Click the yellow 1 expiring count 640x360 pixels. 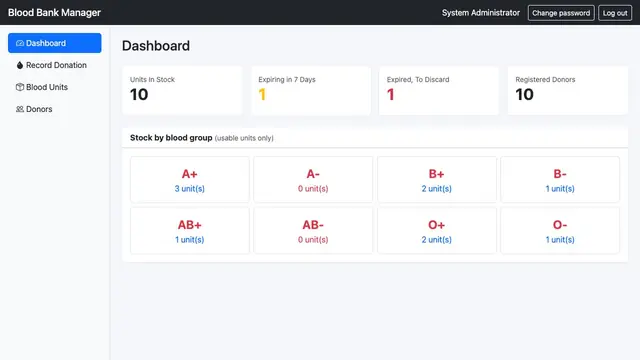point(262,95)
